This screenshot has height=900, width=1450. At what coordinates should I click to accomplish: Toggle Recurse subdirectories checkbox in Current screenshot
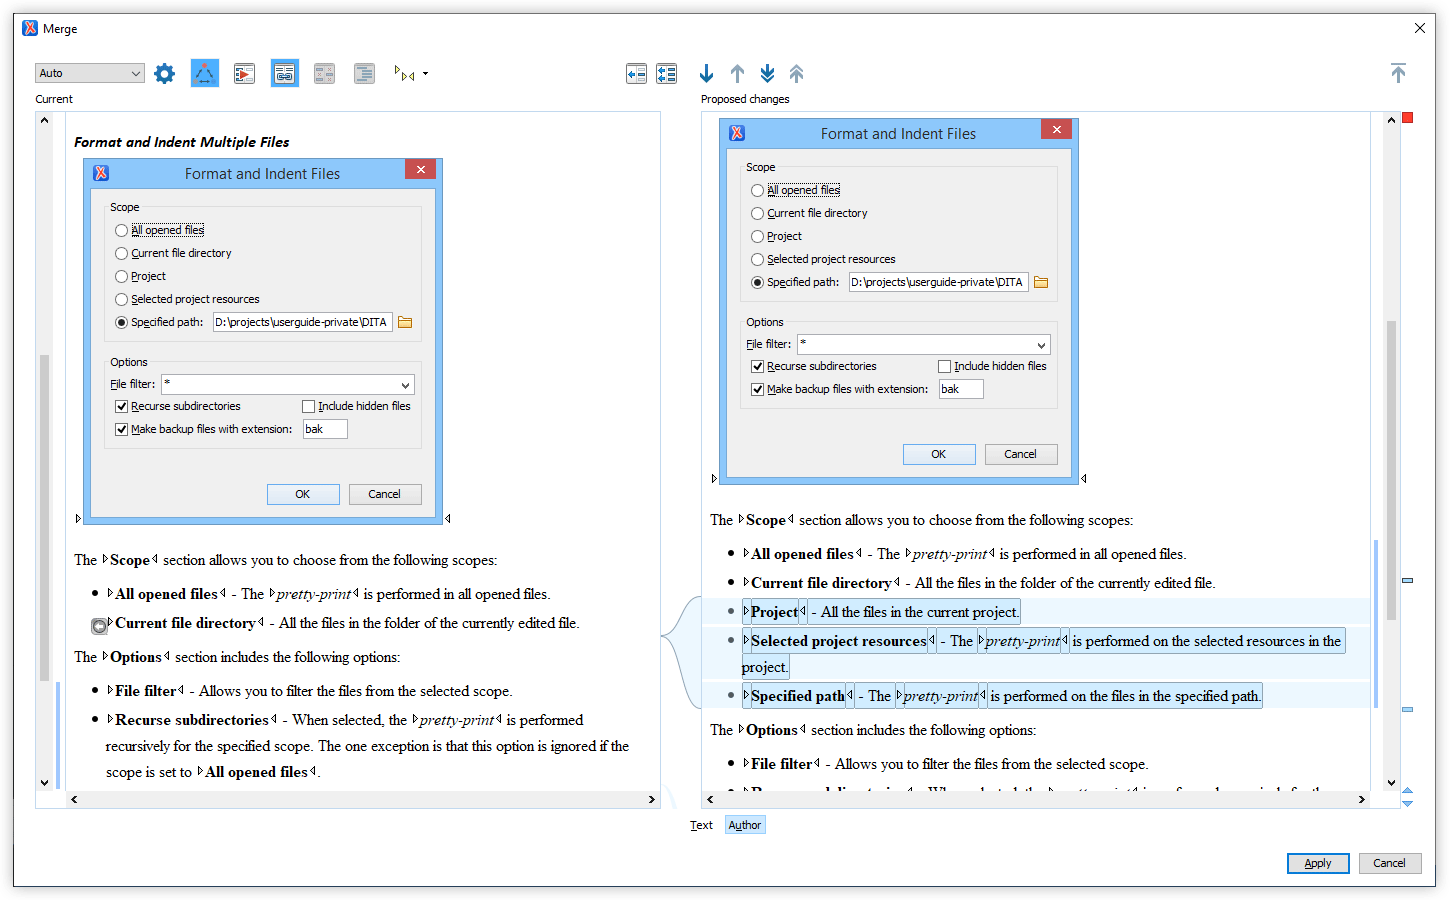[121, 406]
